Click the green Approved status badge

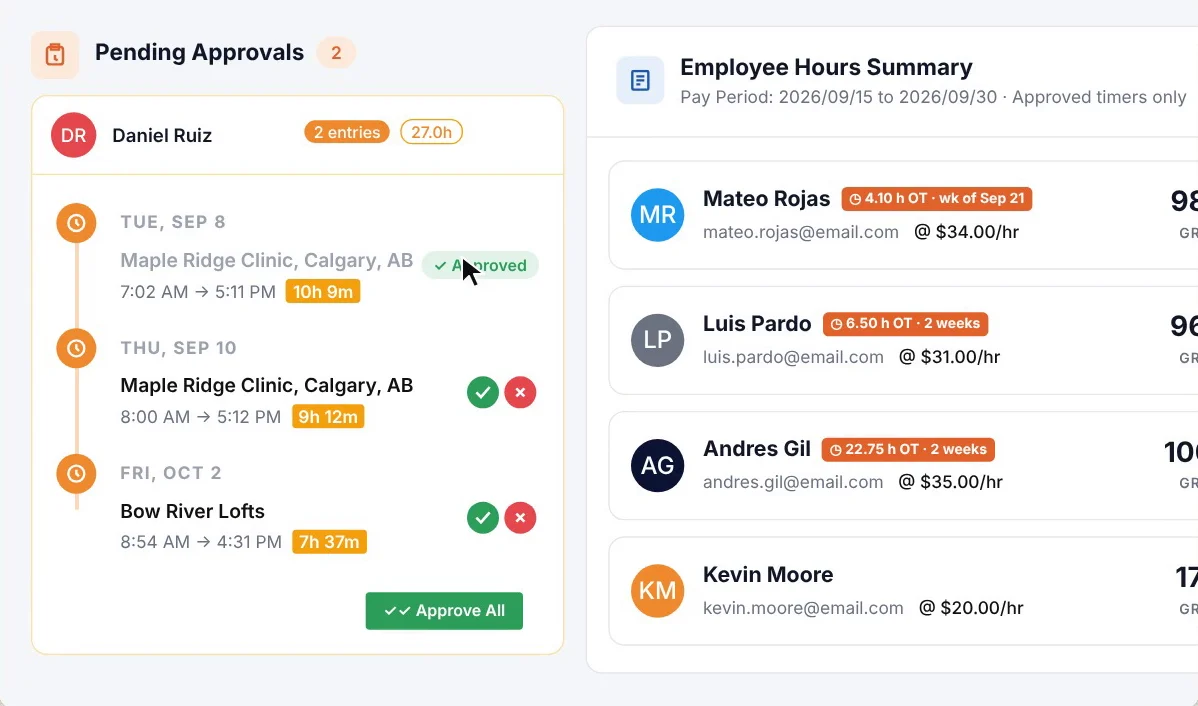(481, 265)
